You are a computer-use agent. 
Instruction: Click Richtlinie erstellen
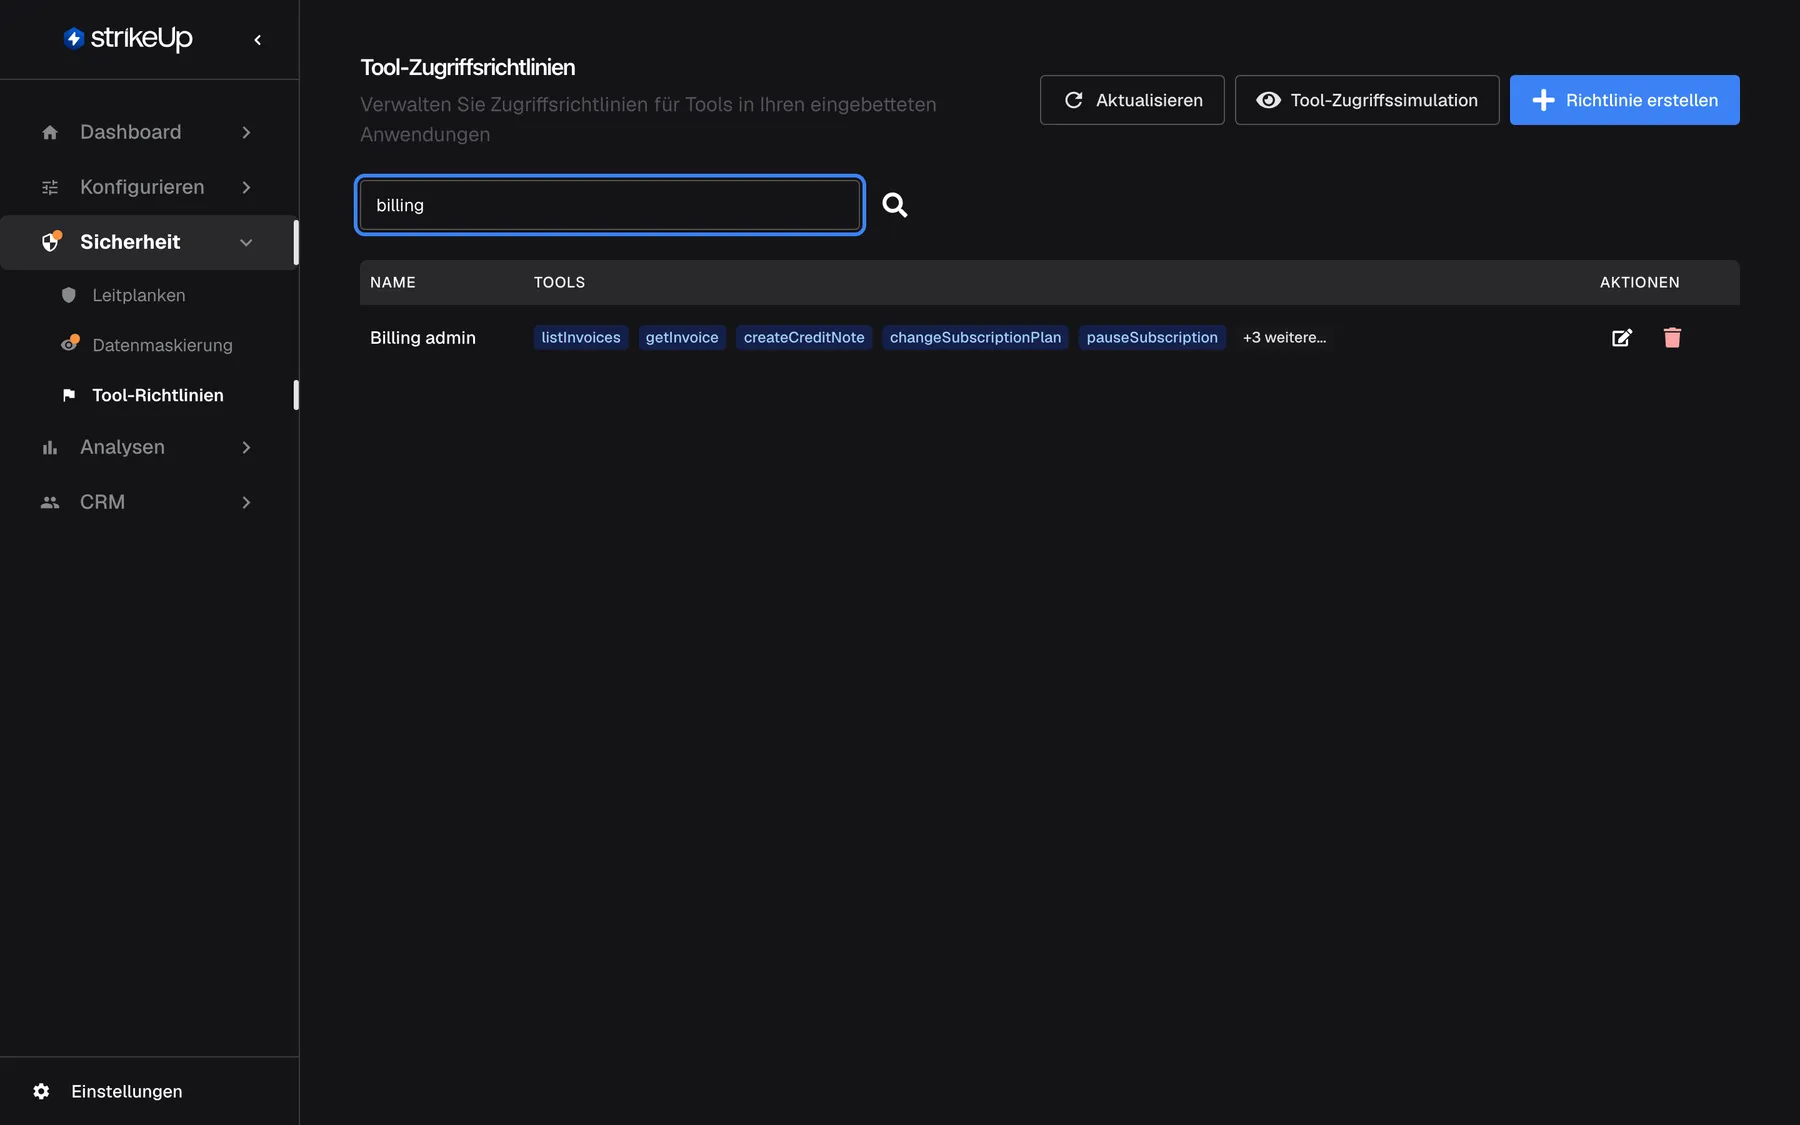[1624, 100]
